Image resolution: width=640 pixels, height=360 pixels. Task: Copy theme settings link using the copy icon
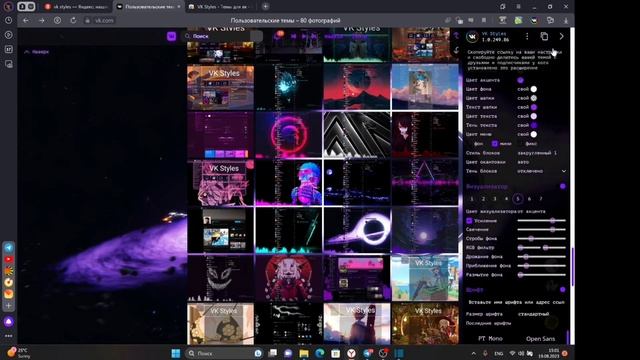click(x=544, y=36)
